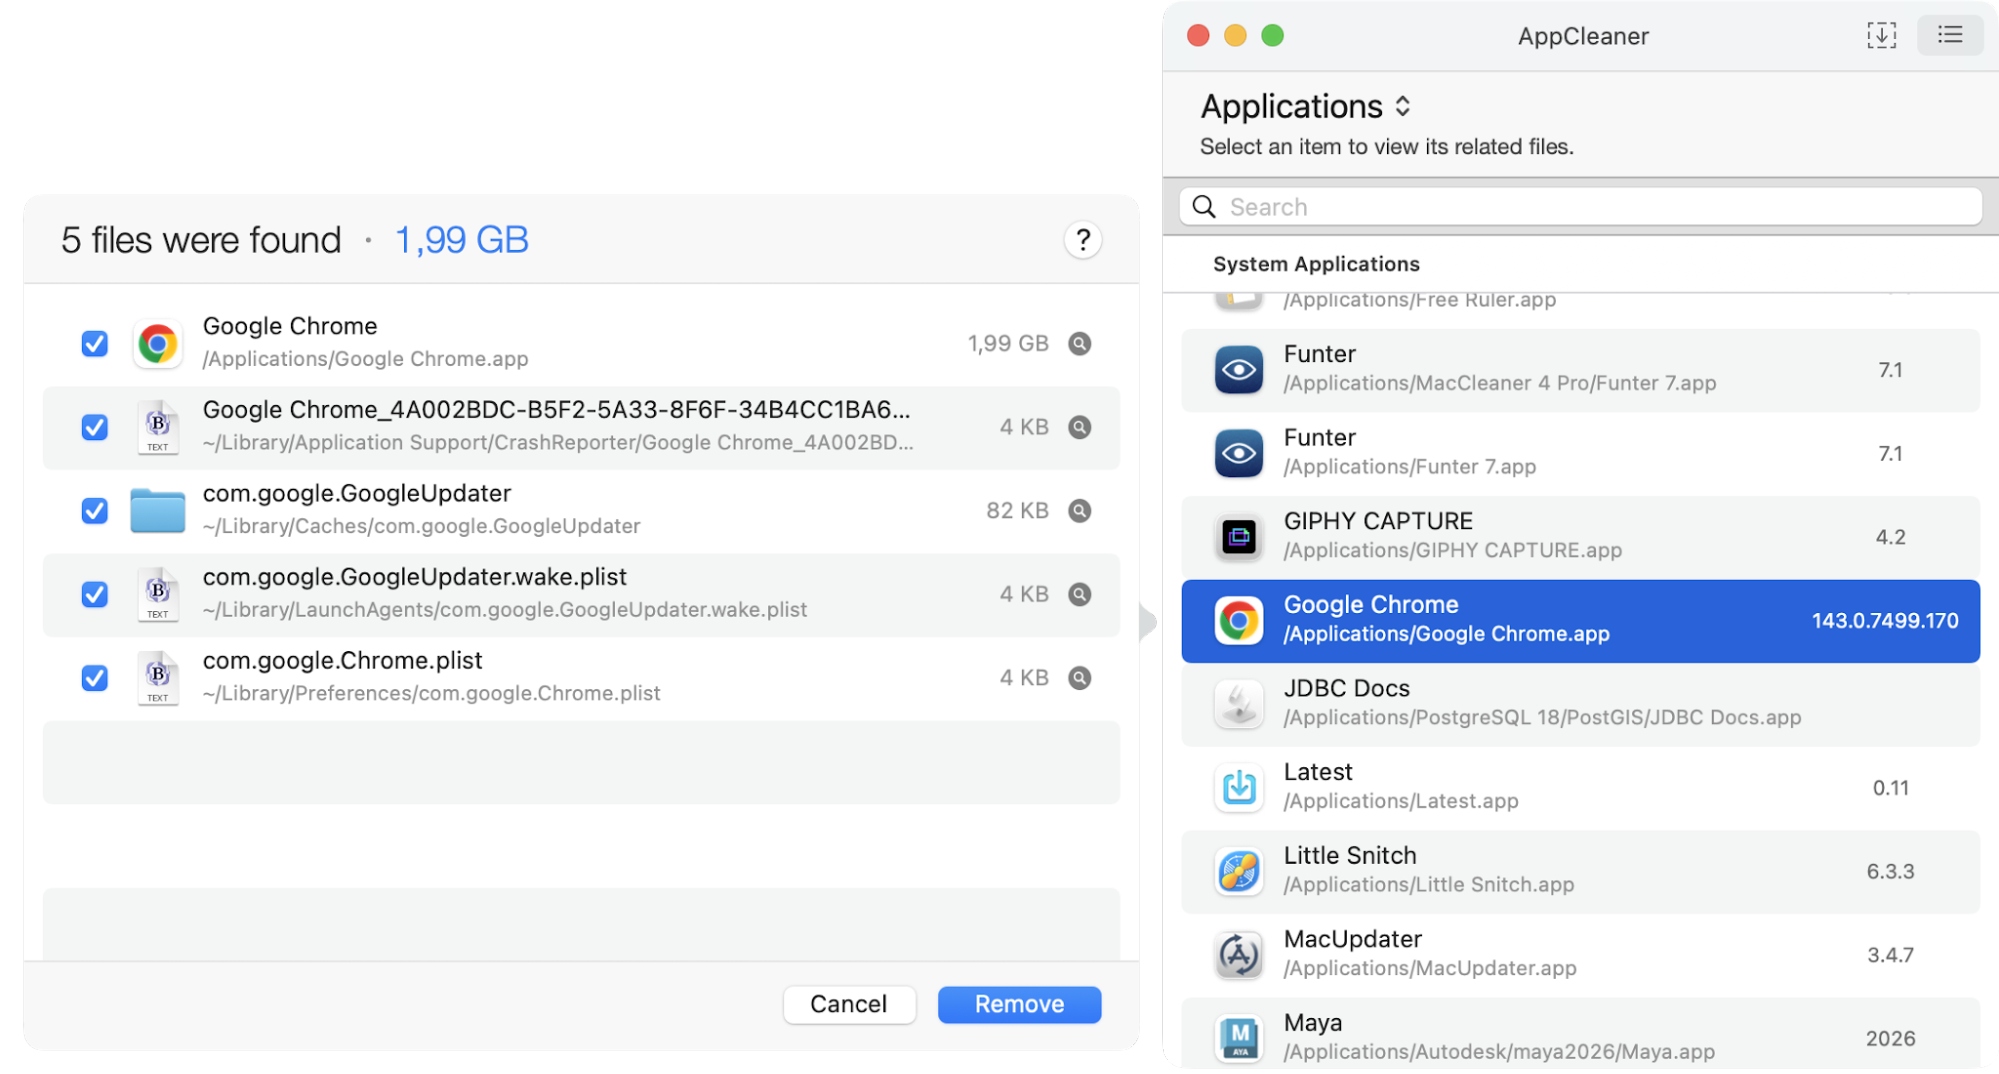
Task: Reveal com.google.Chrome.plist in Finder
Action: coord(1079,678)
